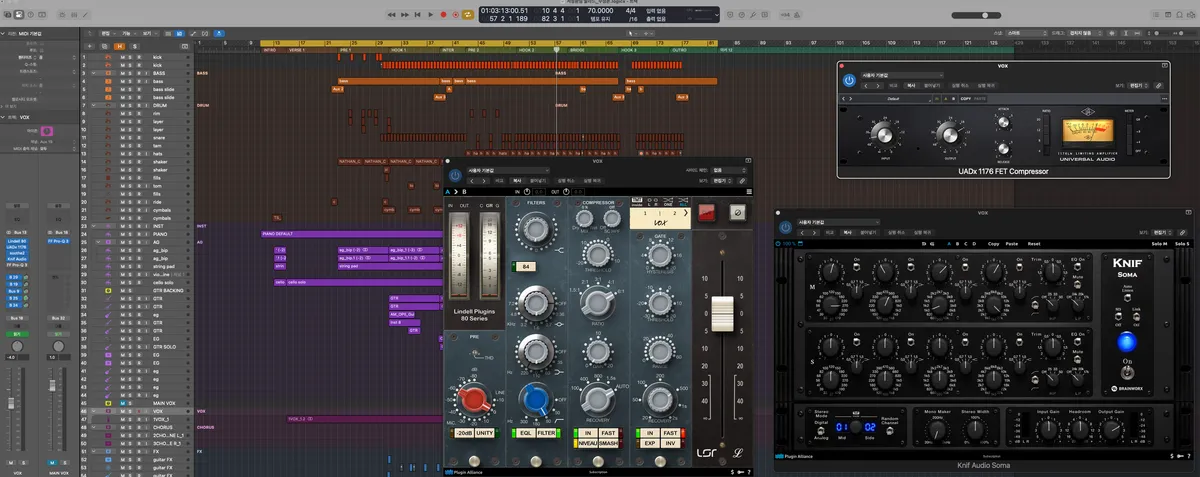
Task: Click the transport Fast Forward button
Action: 404,15
